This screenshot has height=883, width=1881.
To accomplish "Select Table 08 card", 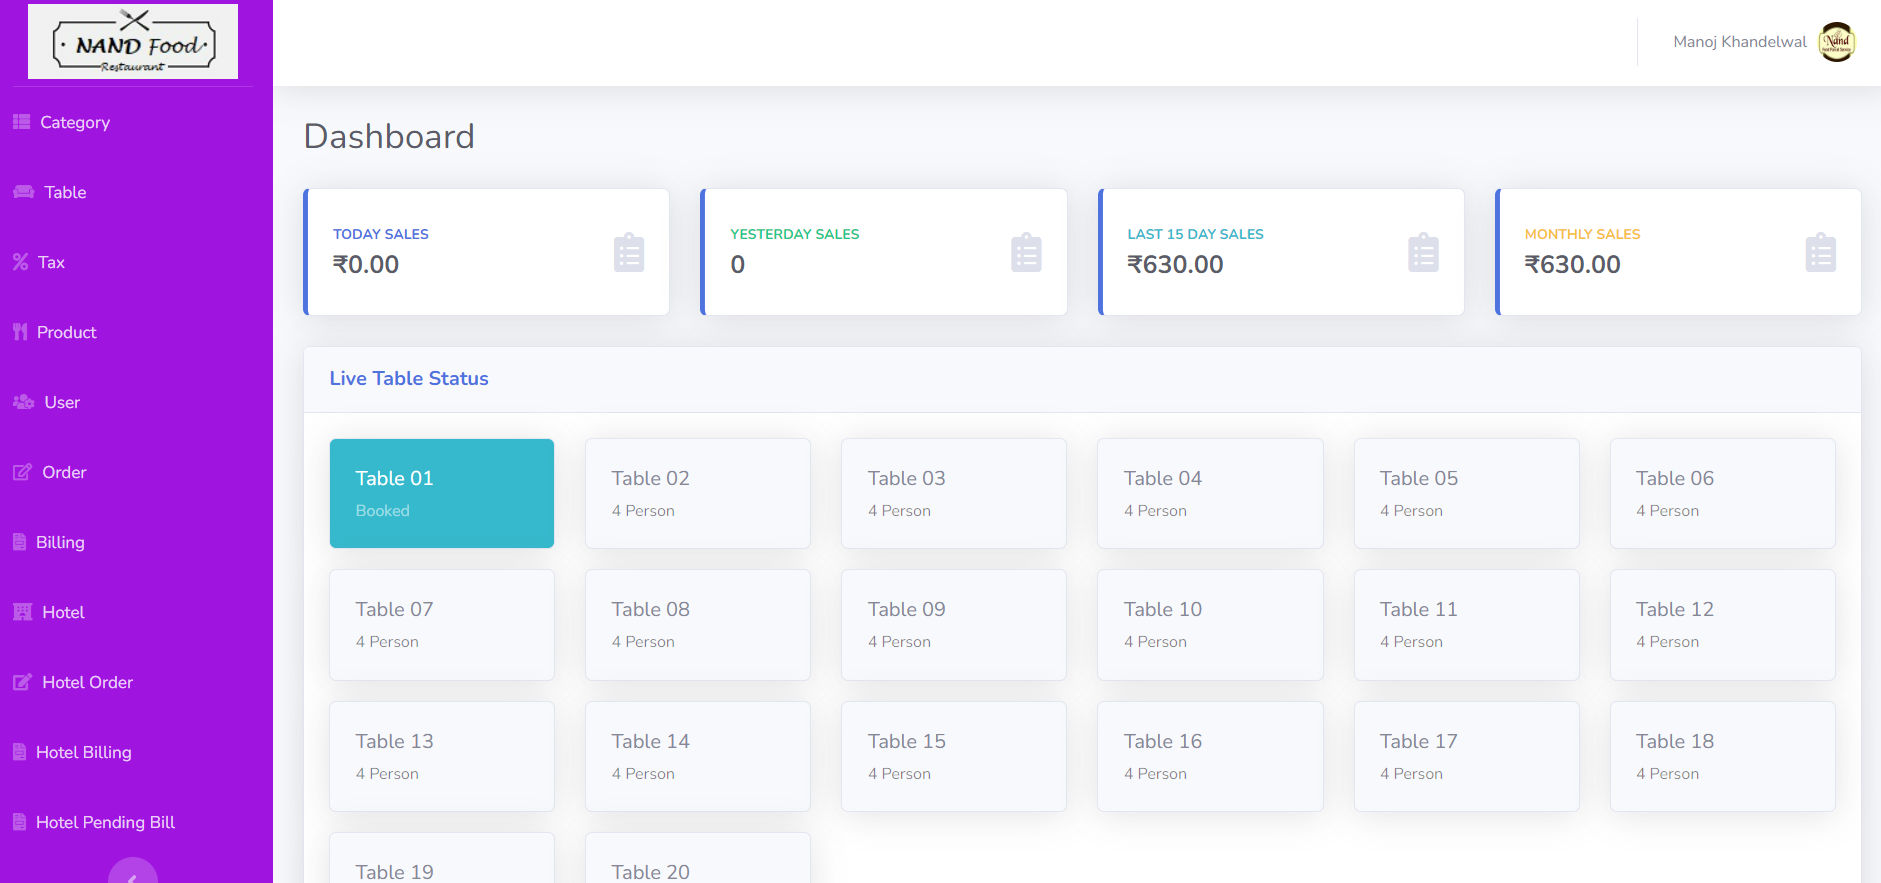I will coord(697,625).
